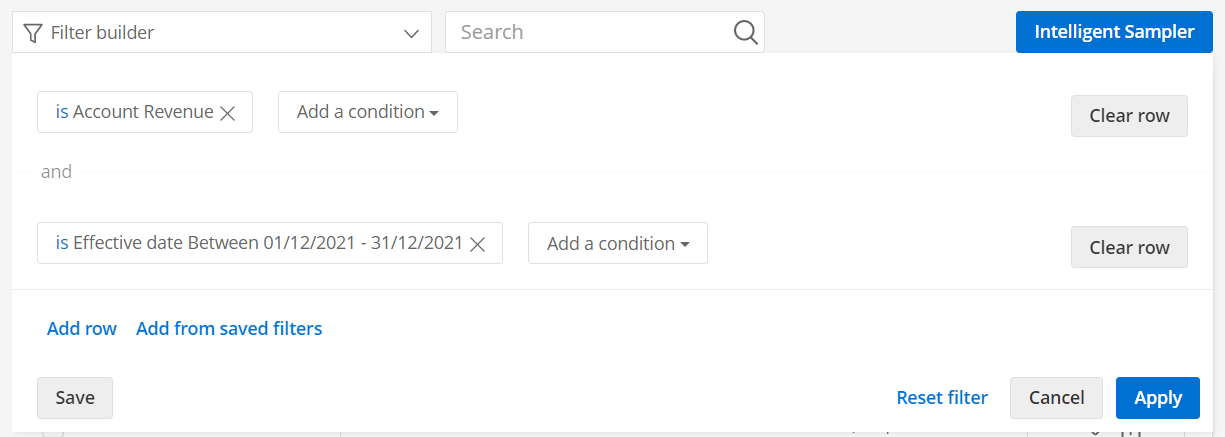
Task: Remove the Account Revenue condition
Action: (x=228, y=113)
